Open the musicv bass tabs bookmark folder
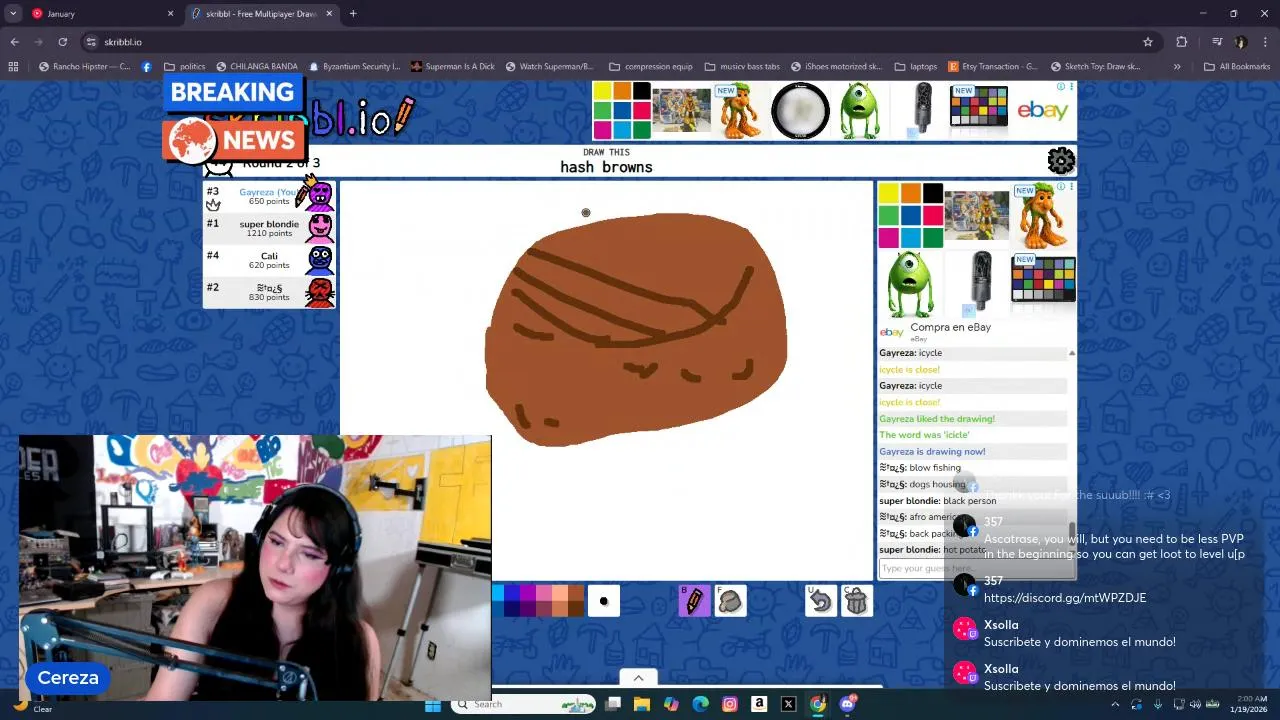The width and height of the screenshot is (1280, 720). 742,67
